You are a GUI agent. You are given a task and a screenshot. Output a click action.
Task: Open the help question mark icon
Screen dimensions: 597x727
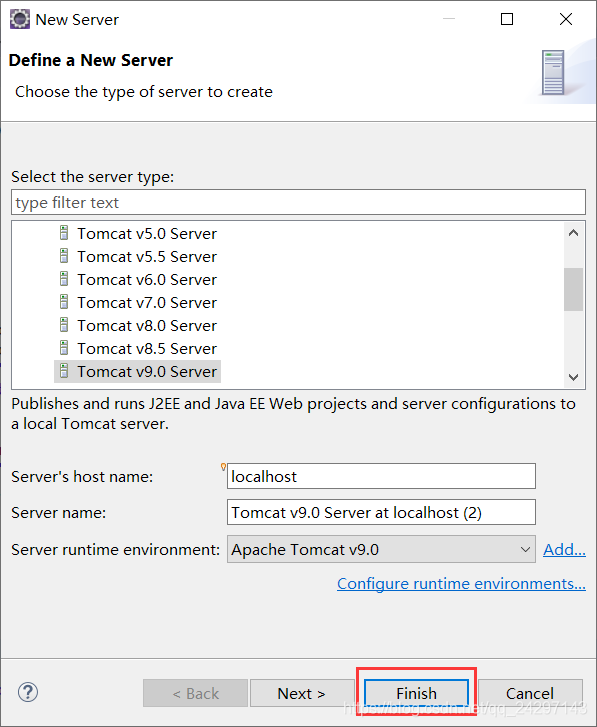click(x=28, y=692)
